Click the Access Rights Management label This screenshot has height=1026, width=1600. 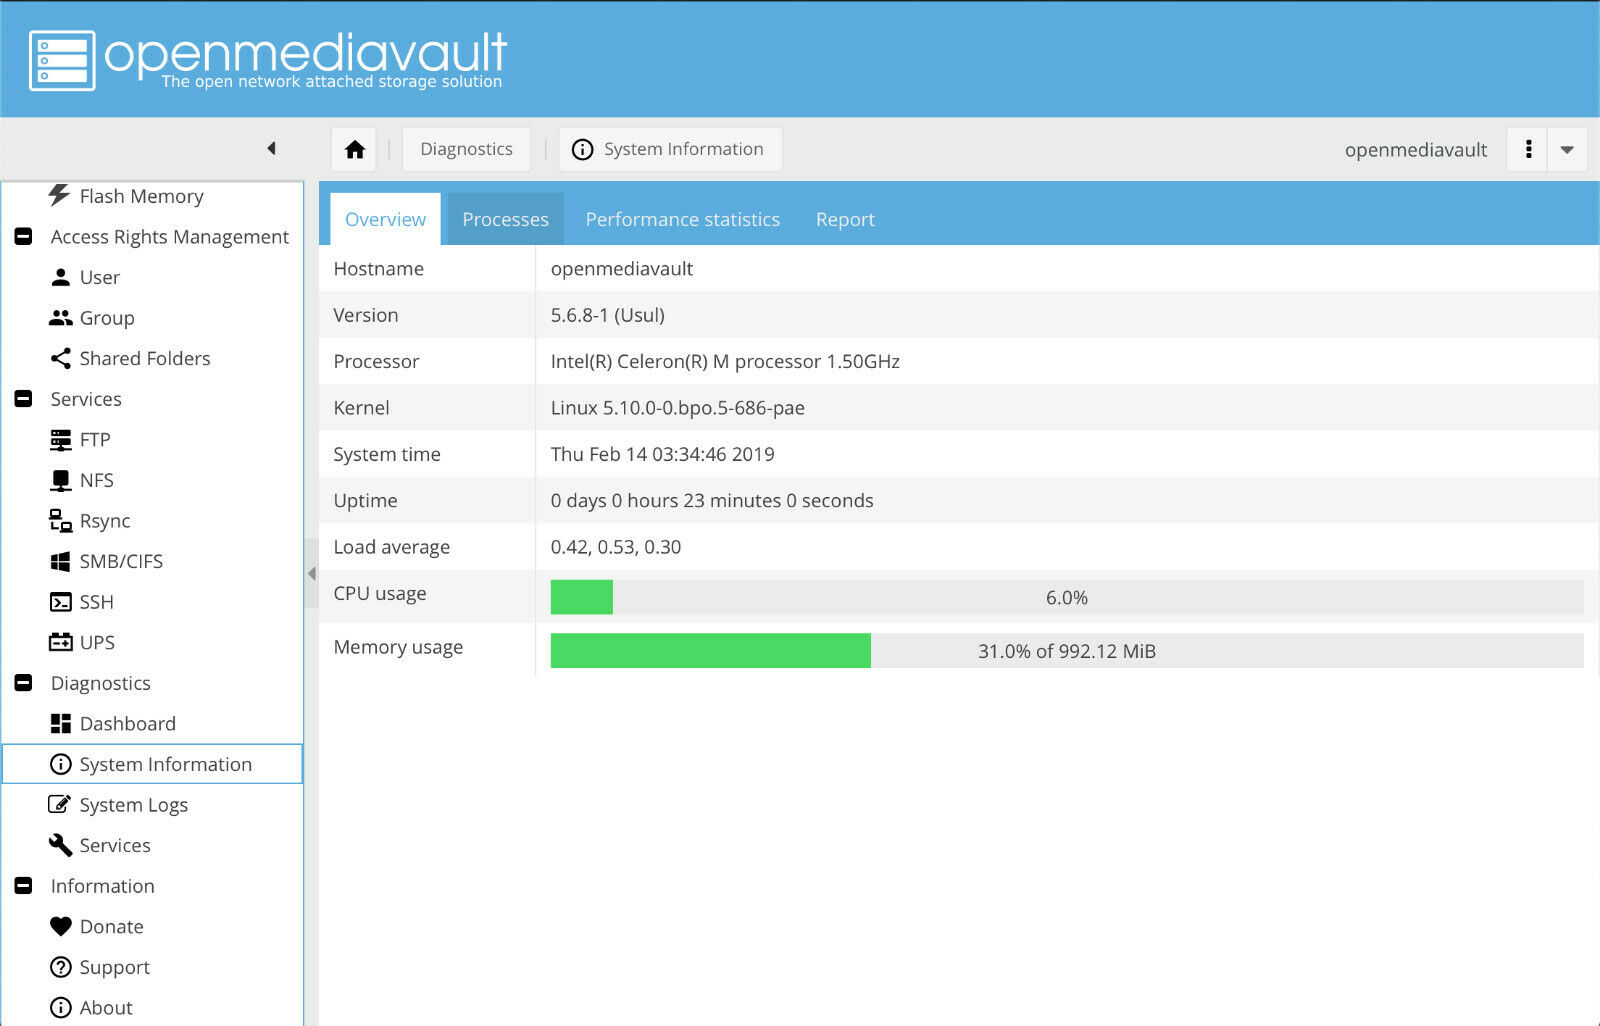pos(169,237)
